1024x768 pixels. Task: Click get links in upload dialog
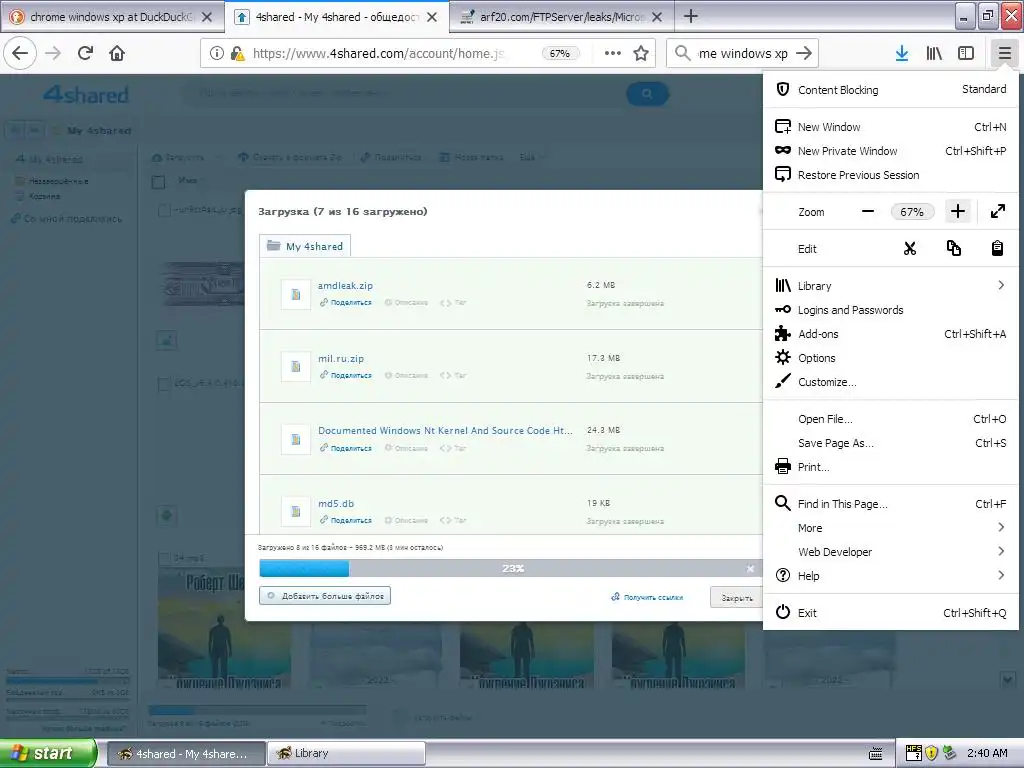(647, 597)
